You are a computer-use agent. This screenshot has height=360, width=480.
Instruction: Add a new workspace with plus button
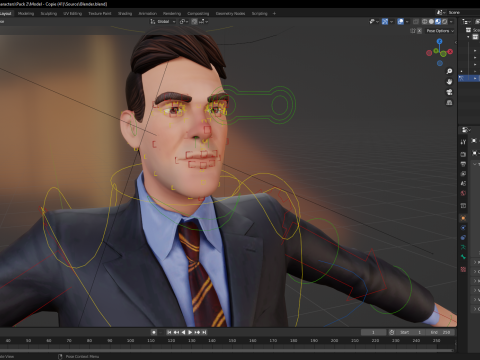[x=274, y=13]
